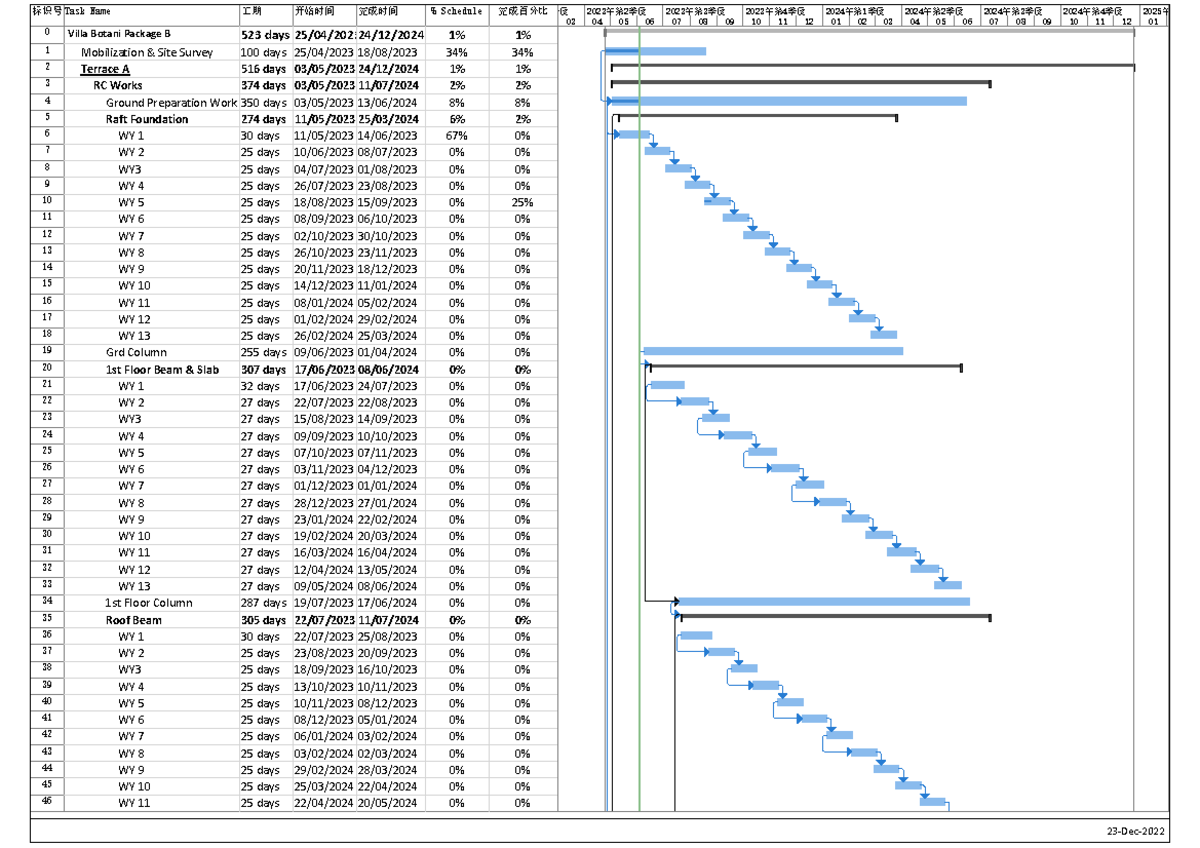Screen dimensions: 1200x848
Task: Click the "完成时间" finish column header
Action: point(378,12)
